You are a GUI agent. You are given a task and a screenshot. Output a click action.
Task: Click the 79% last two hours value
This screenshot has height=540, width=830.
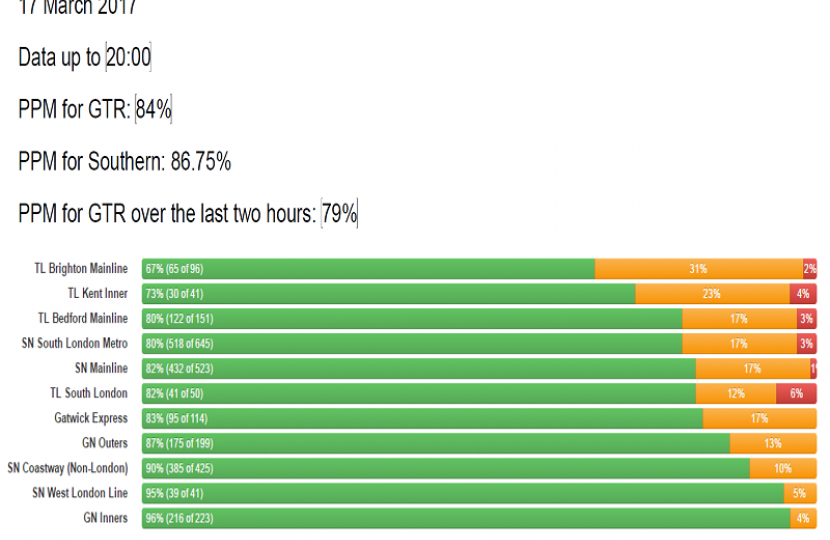point(339,214)
